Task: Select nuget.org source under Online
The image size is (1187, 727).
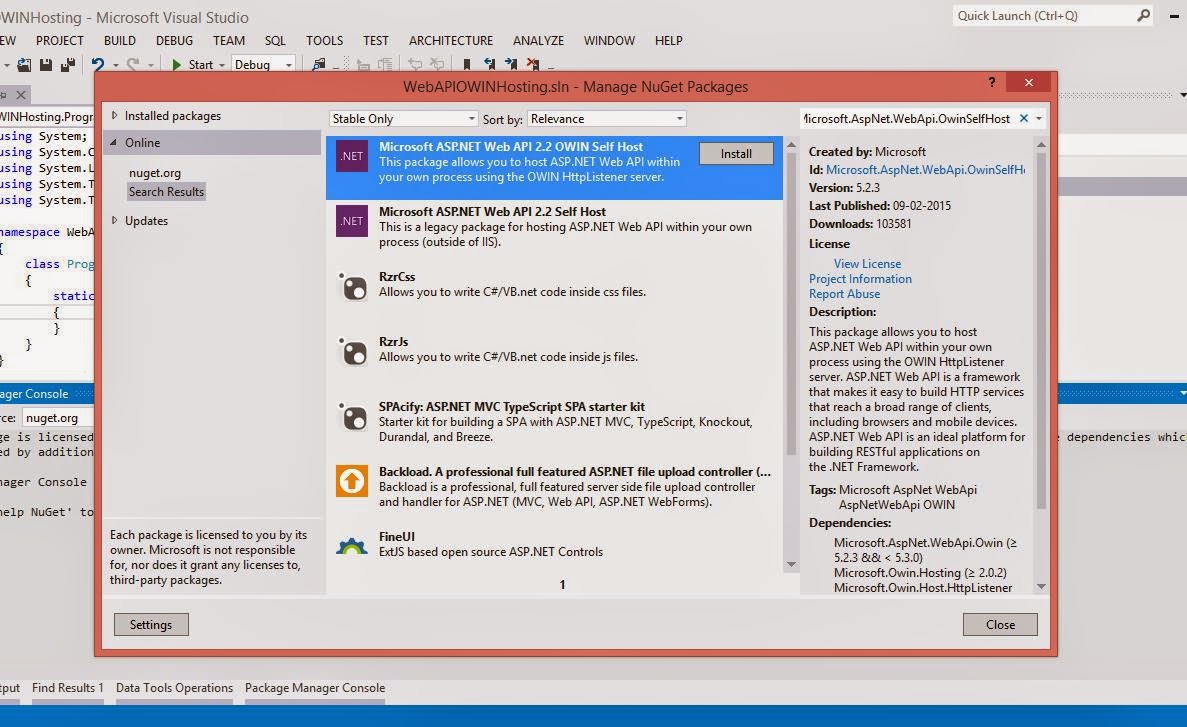Action: point(154,173)
